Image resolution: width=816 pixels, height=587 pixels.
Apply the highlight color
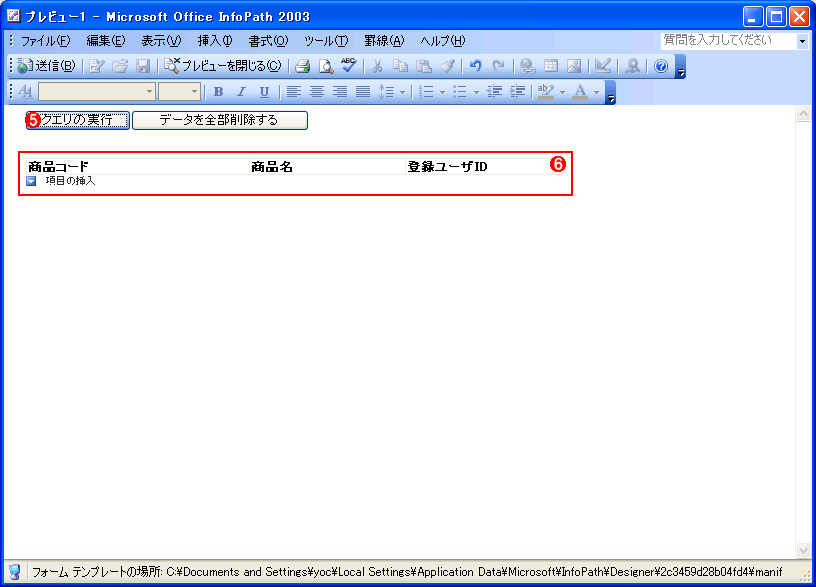point(545,92)
